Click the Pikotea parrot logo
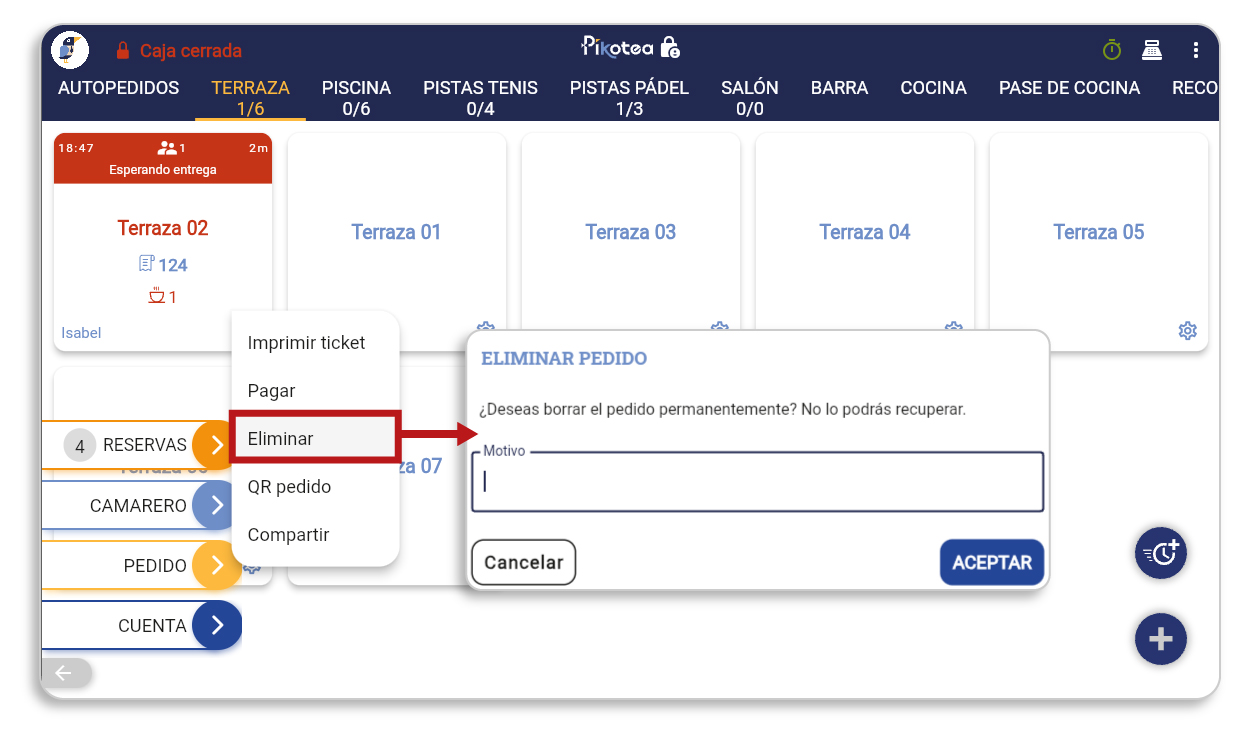The height and width of the screenshot is (739, 1245). [x=70, y=50]
